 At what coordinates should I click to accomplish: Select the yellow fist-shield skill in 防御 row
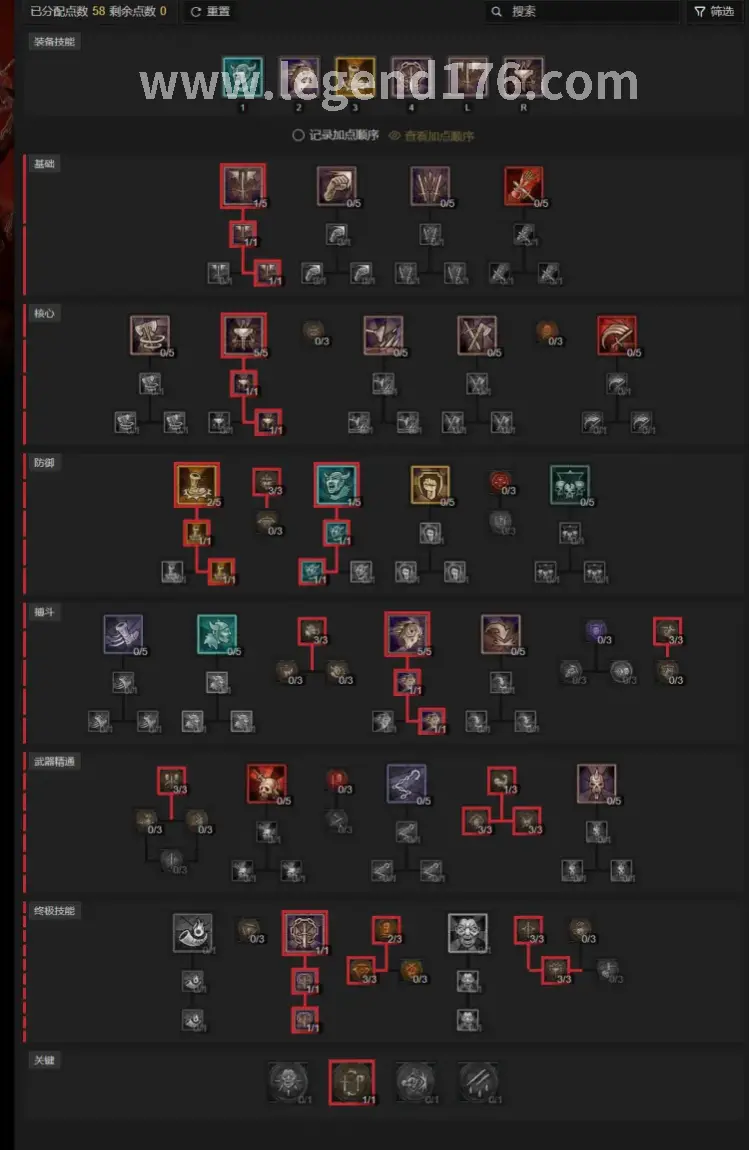pos(430,485)
